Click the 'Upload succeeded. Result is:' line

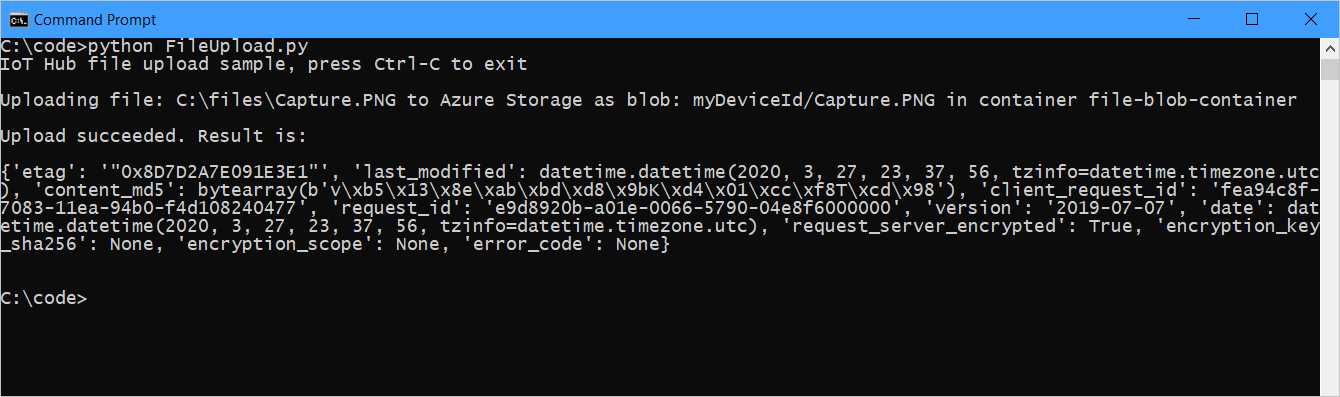(154, 136)
